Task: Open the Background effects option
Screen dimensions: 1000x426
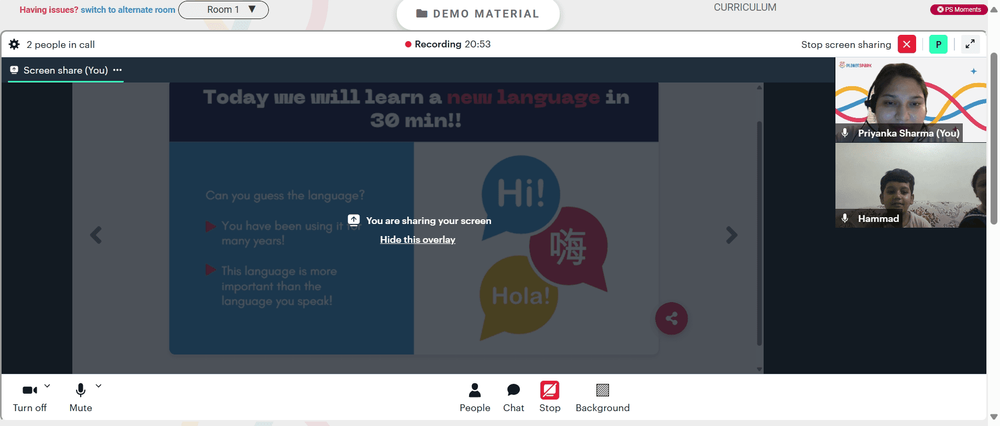Action: [603, 398]
